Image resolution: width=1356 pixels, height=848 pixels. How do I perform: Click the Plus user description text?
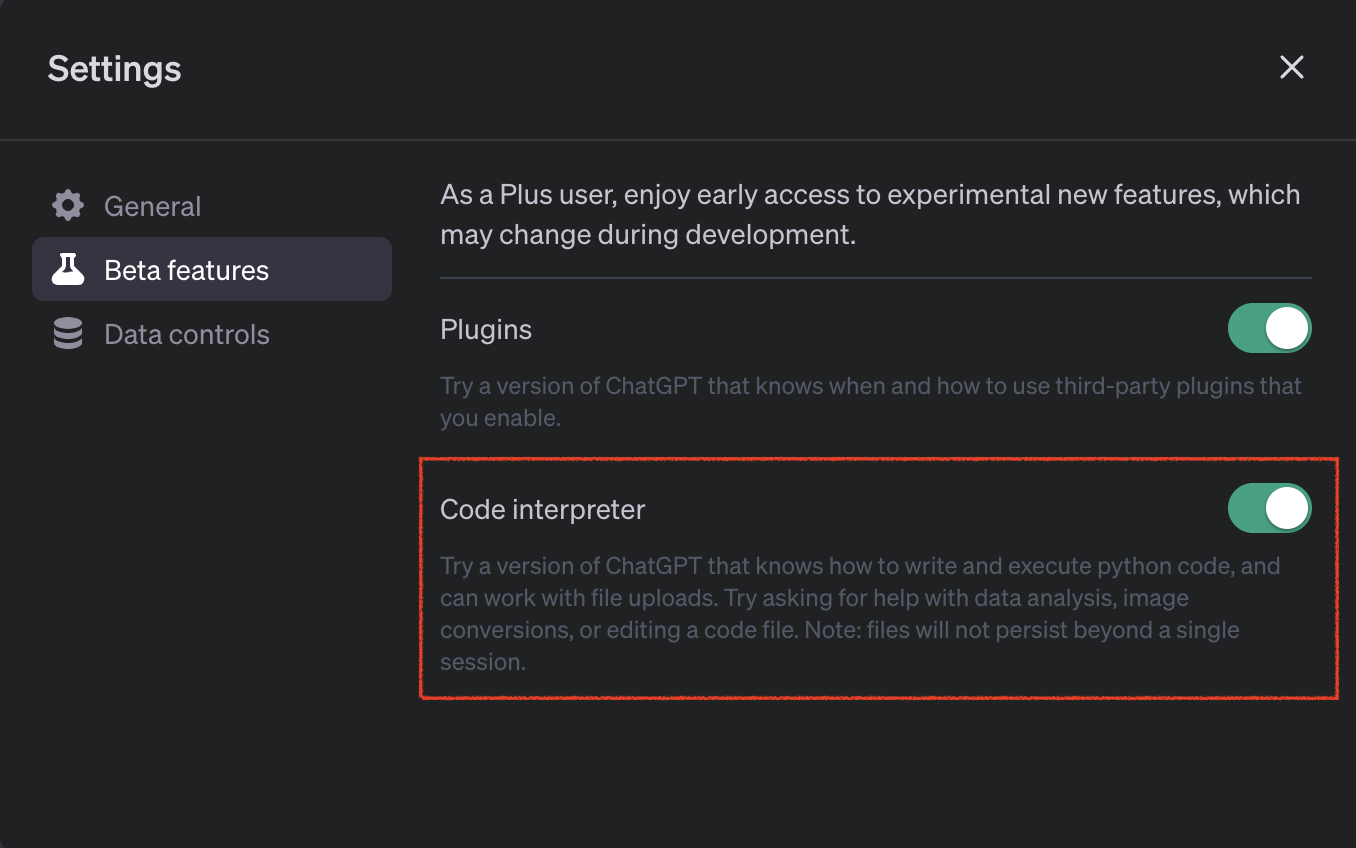(870, 214)
